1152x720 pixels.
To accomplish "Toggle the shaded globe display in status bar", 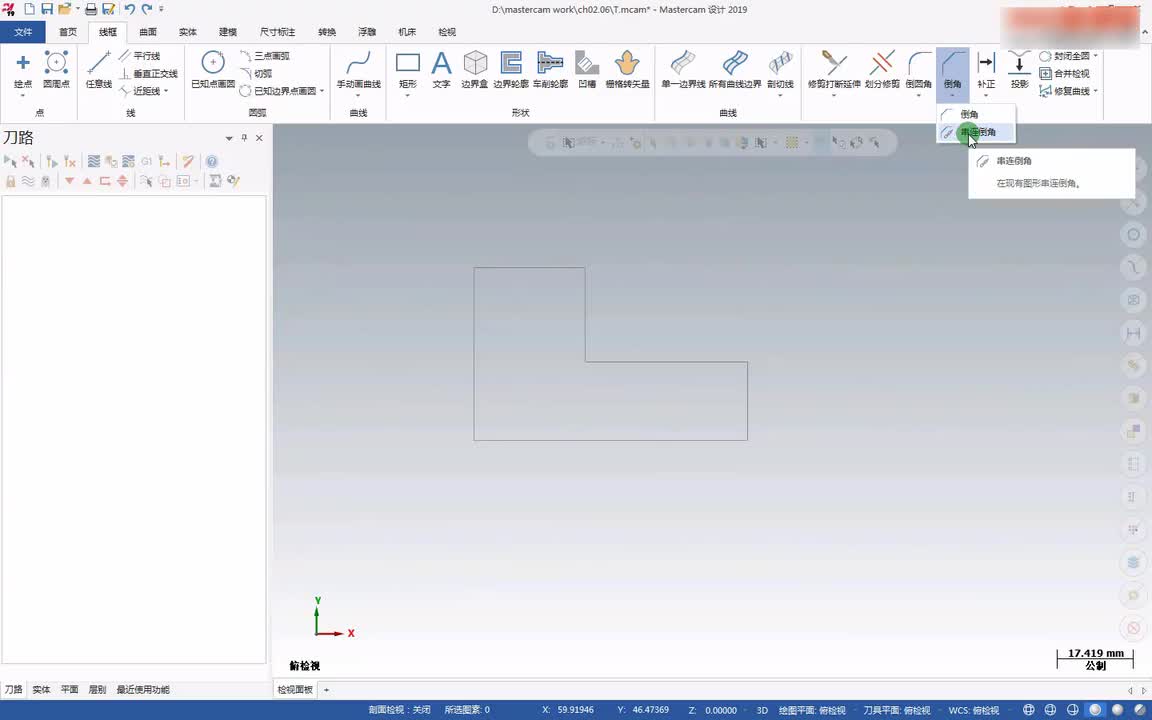I will click(1095, 710).
